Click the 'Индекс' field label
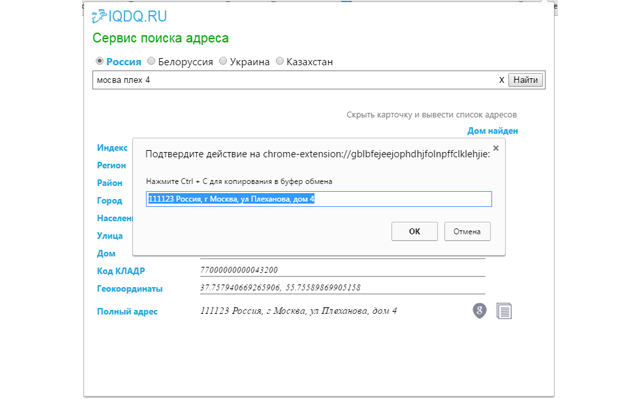 pos(112,148)
